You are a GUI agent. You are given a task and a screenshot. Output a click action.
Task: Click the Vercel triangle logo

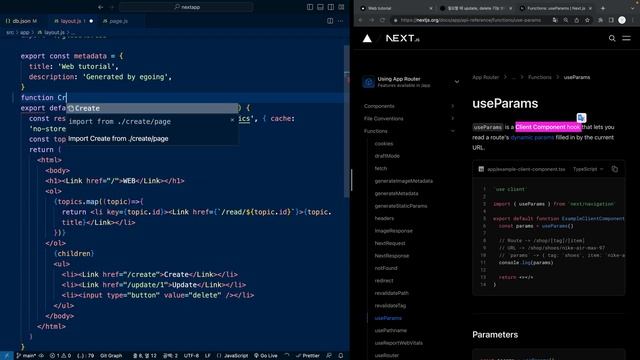[367, 38]
